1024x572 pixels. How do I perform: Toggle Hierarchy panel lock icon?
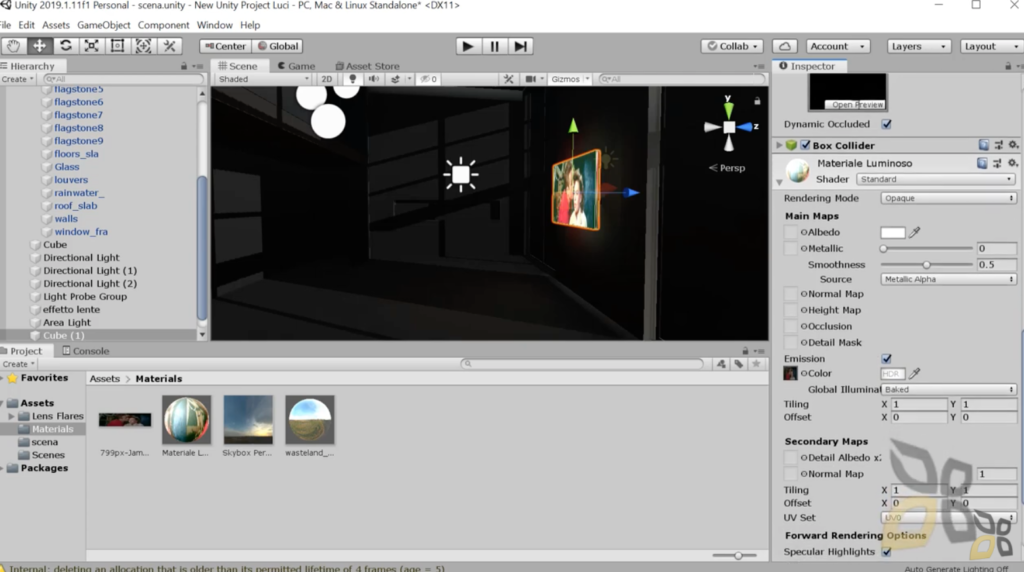pyautogui.click(x=184, y=66)
